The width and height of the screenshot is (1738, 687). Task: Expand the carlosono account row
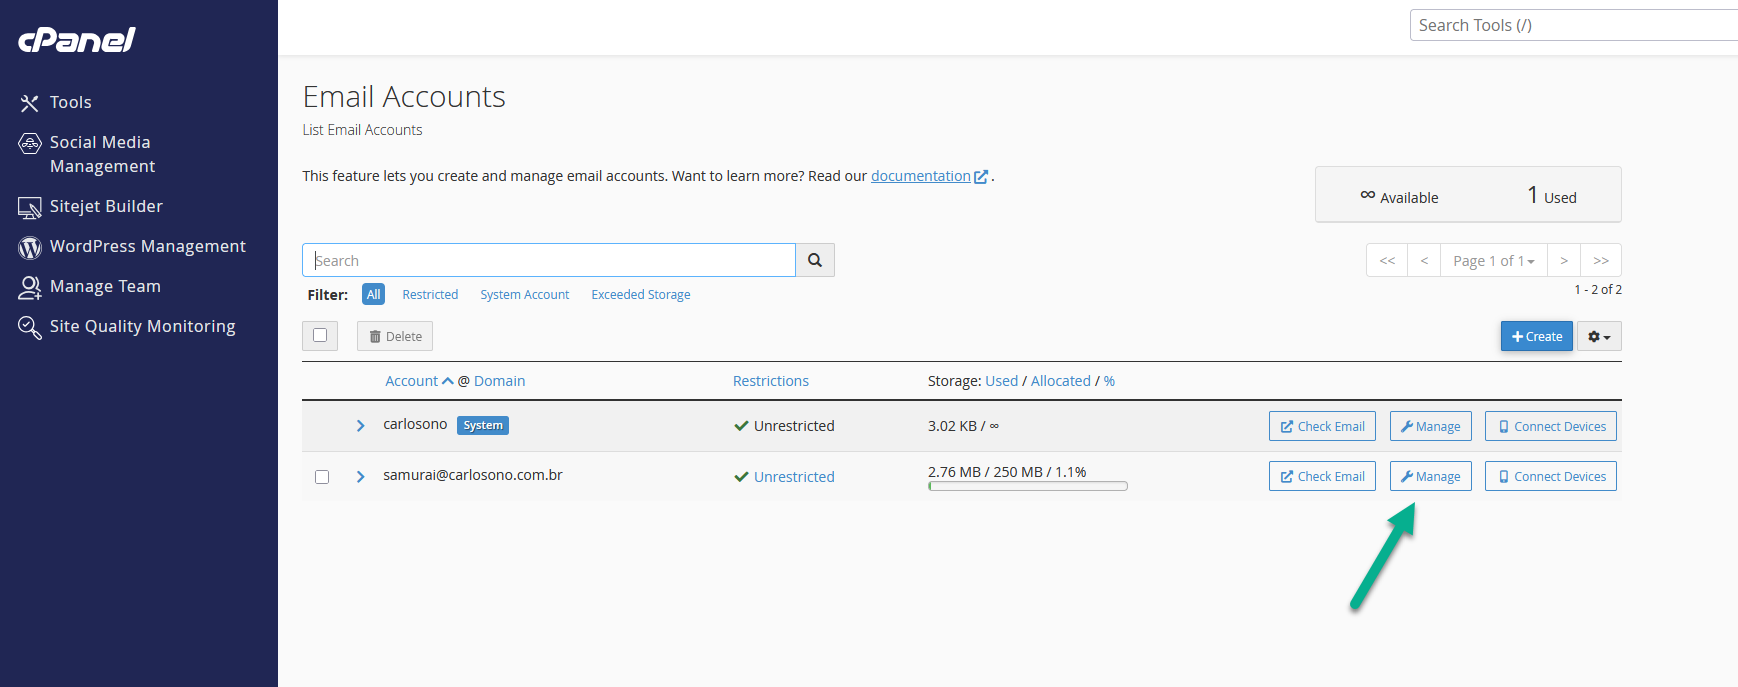click(x=360, y=426)
